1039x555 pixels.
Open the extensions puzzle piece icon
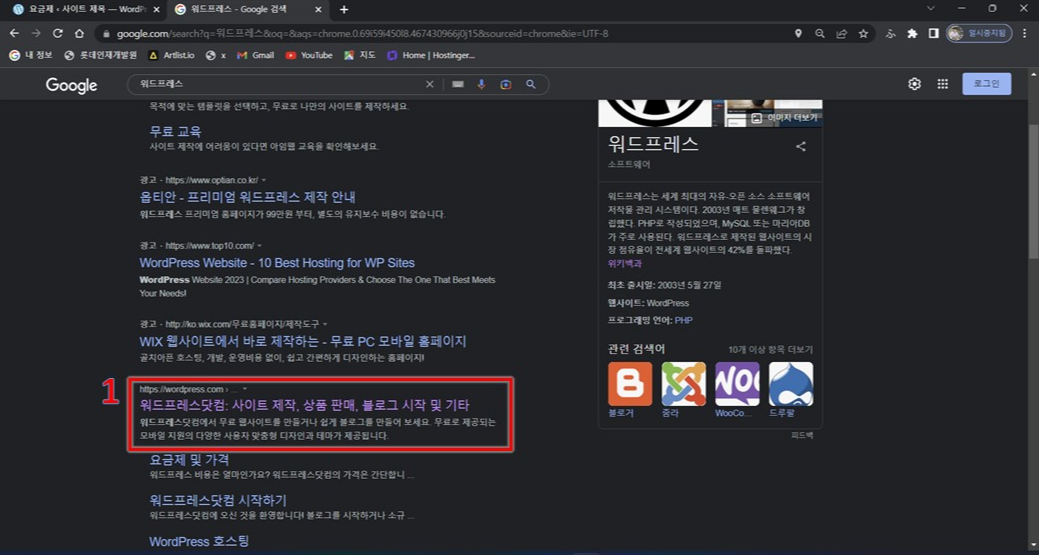(912, 33)
